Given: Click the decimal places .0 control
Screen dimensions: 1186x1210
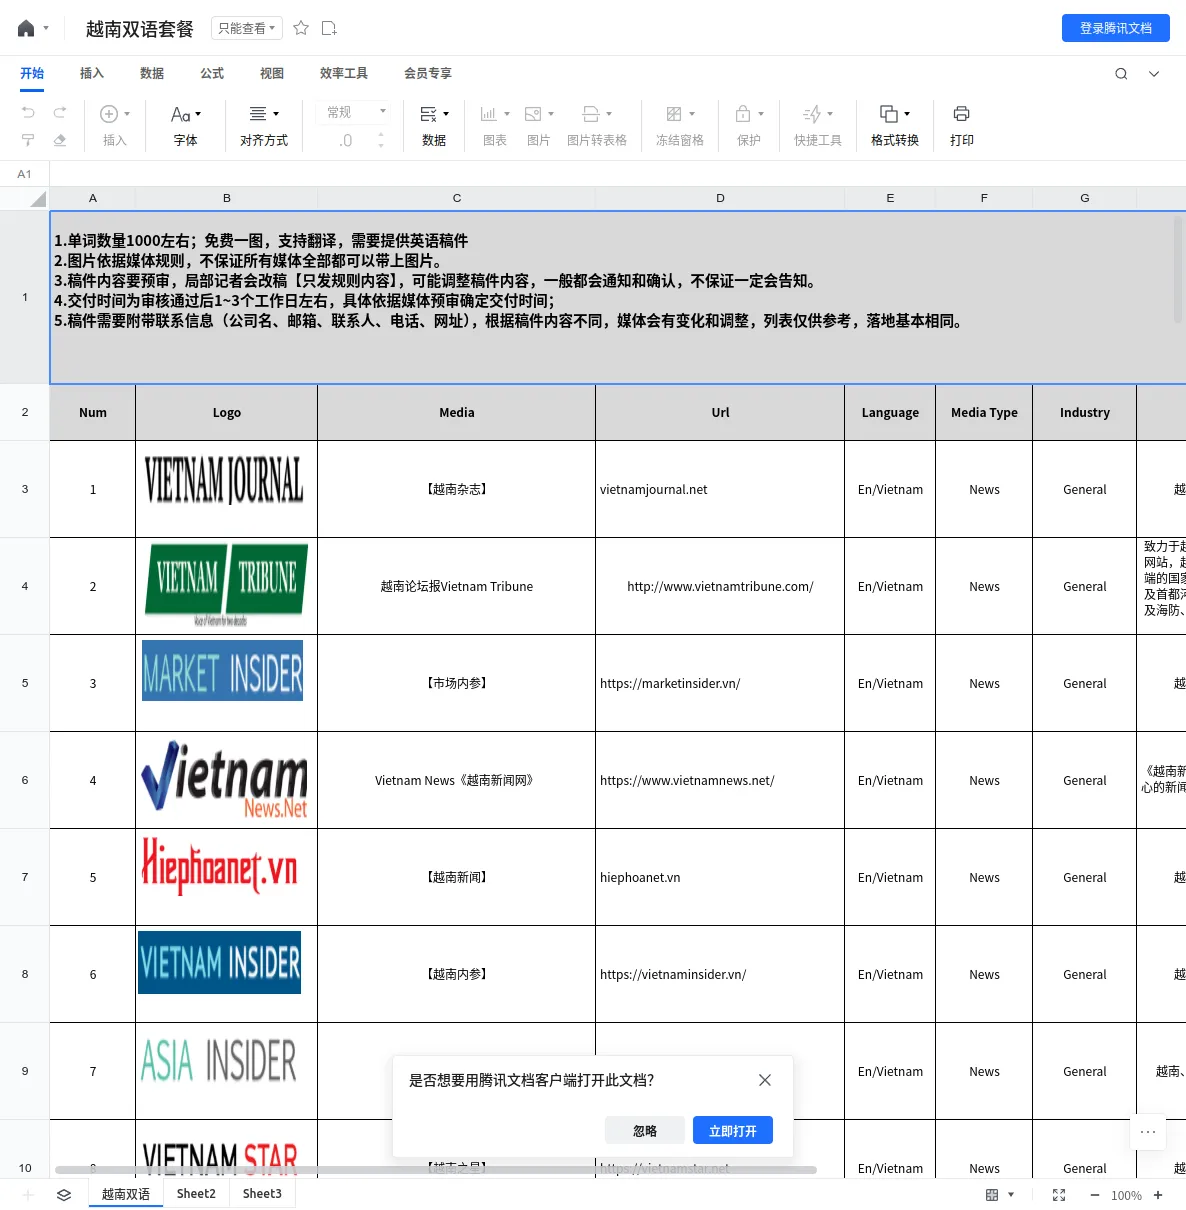Looking at the screenshot, I should pyautogui.click(x=346, y=141).
